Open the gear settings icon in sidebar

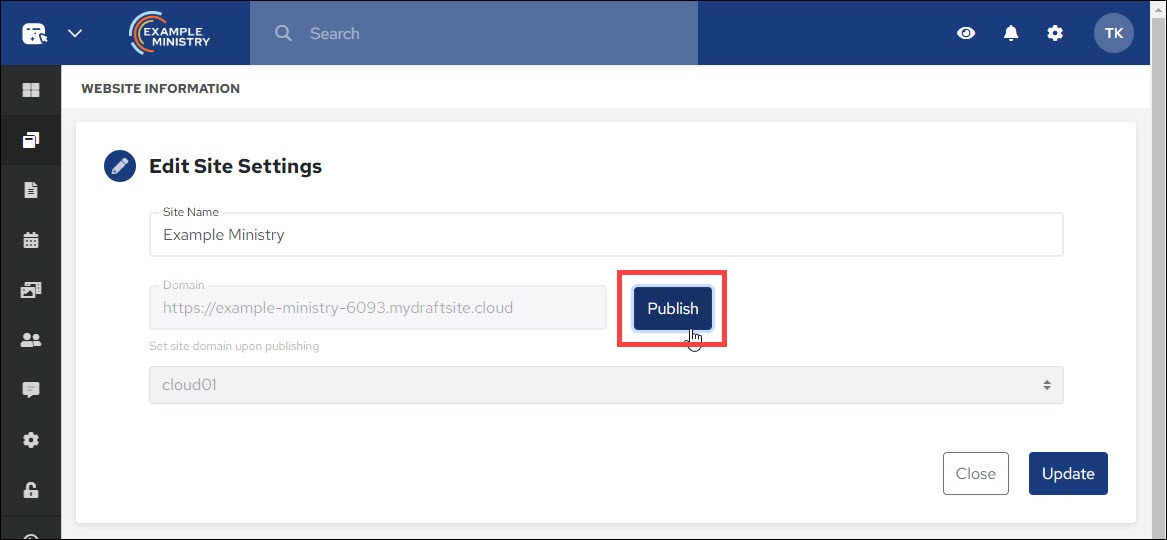(x=31, y=440)
